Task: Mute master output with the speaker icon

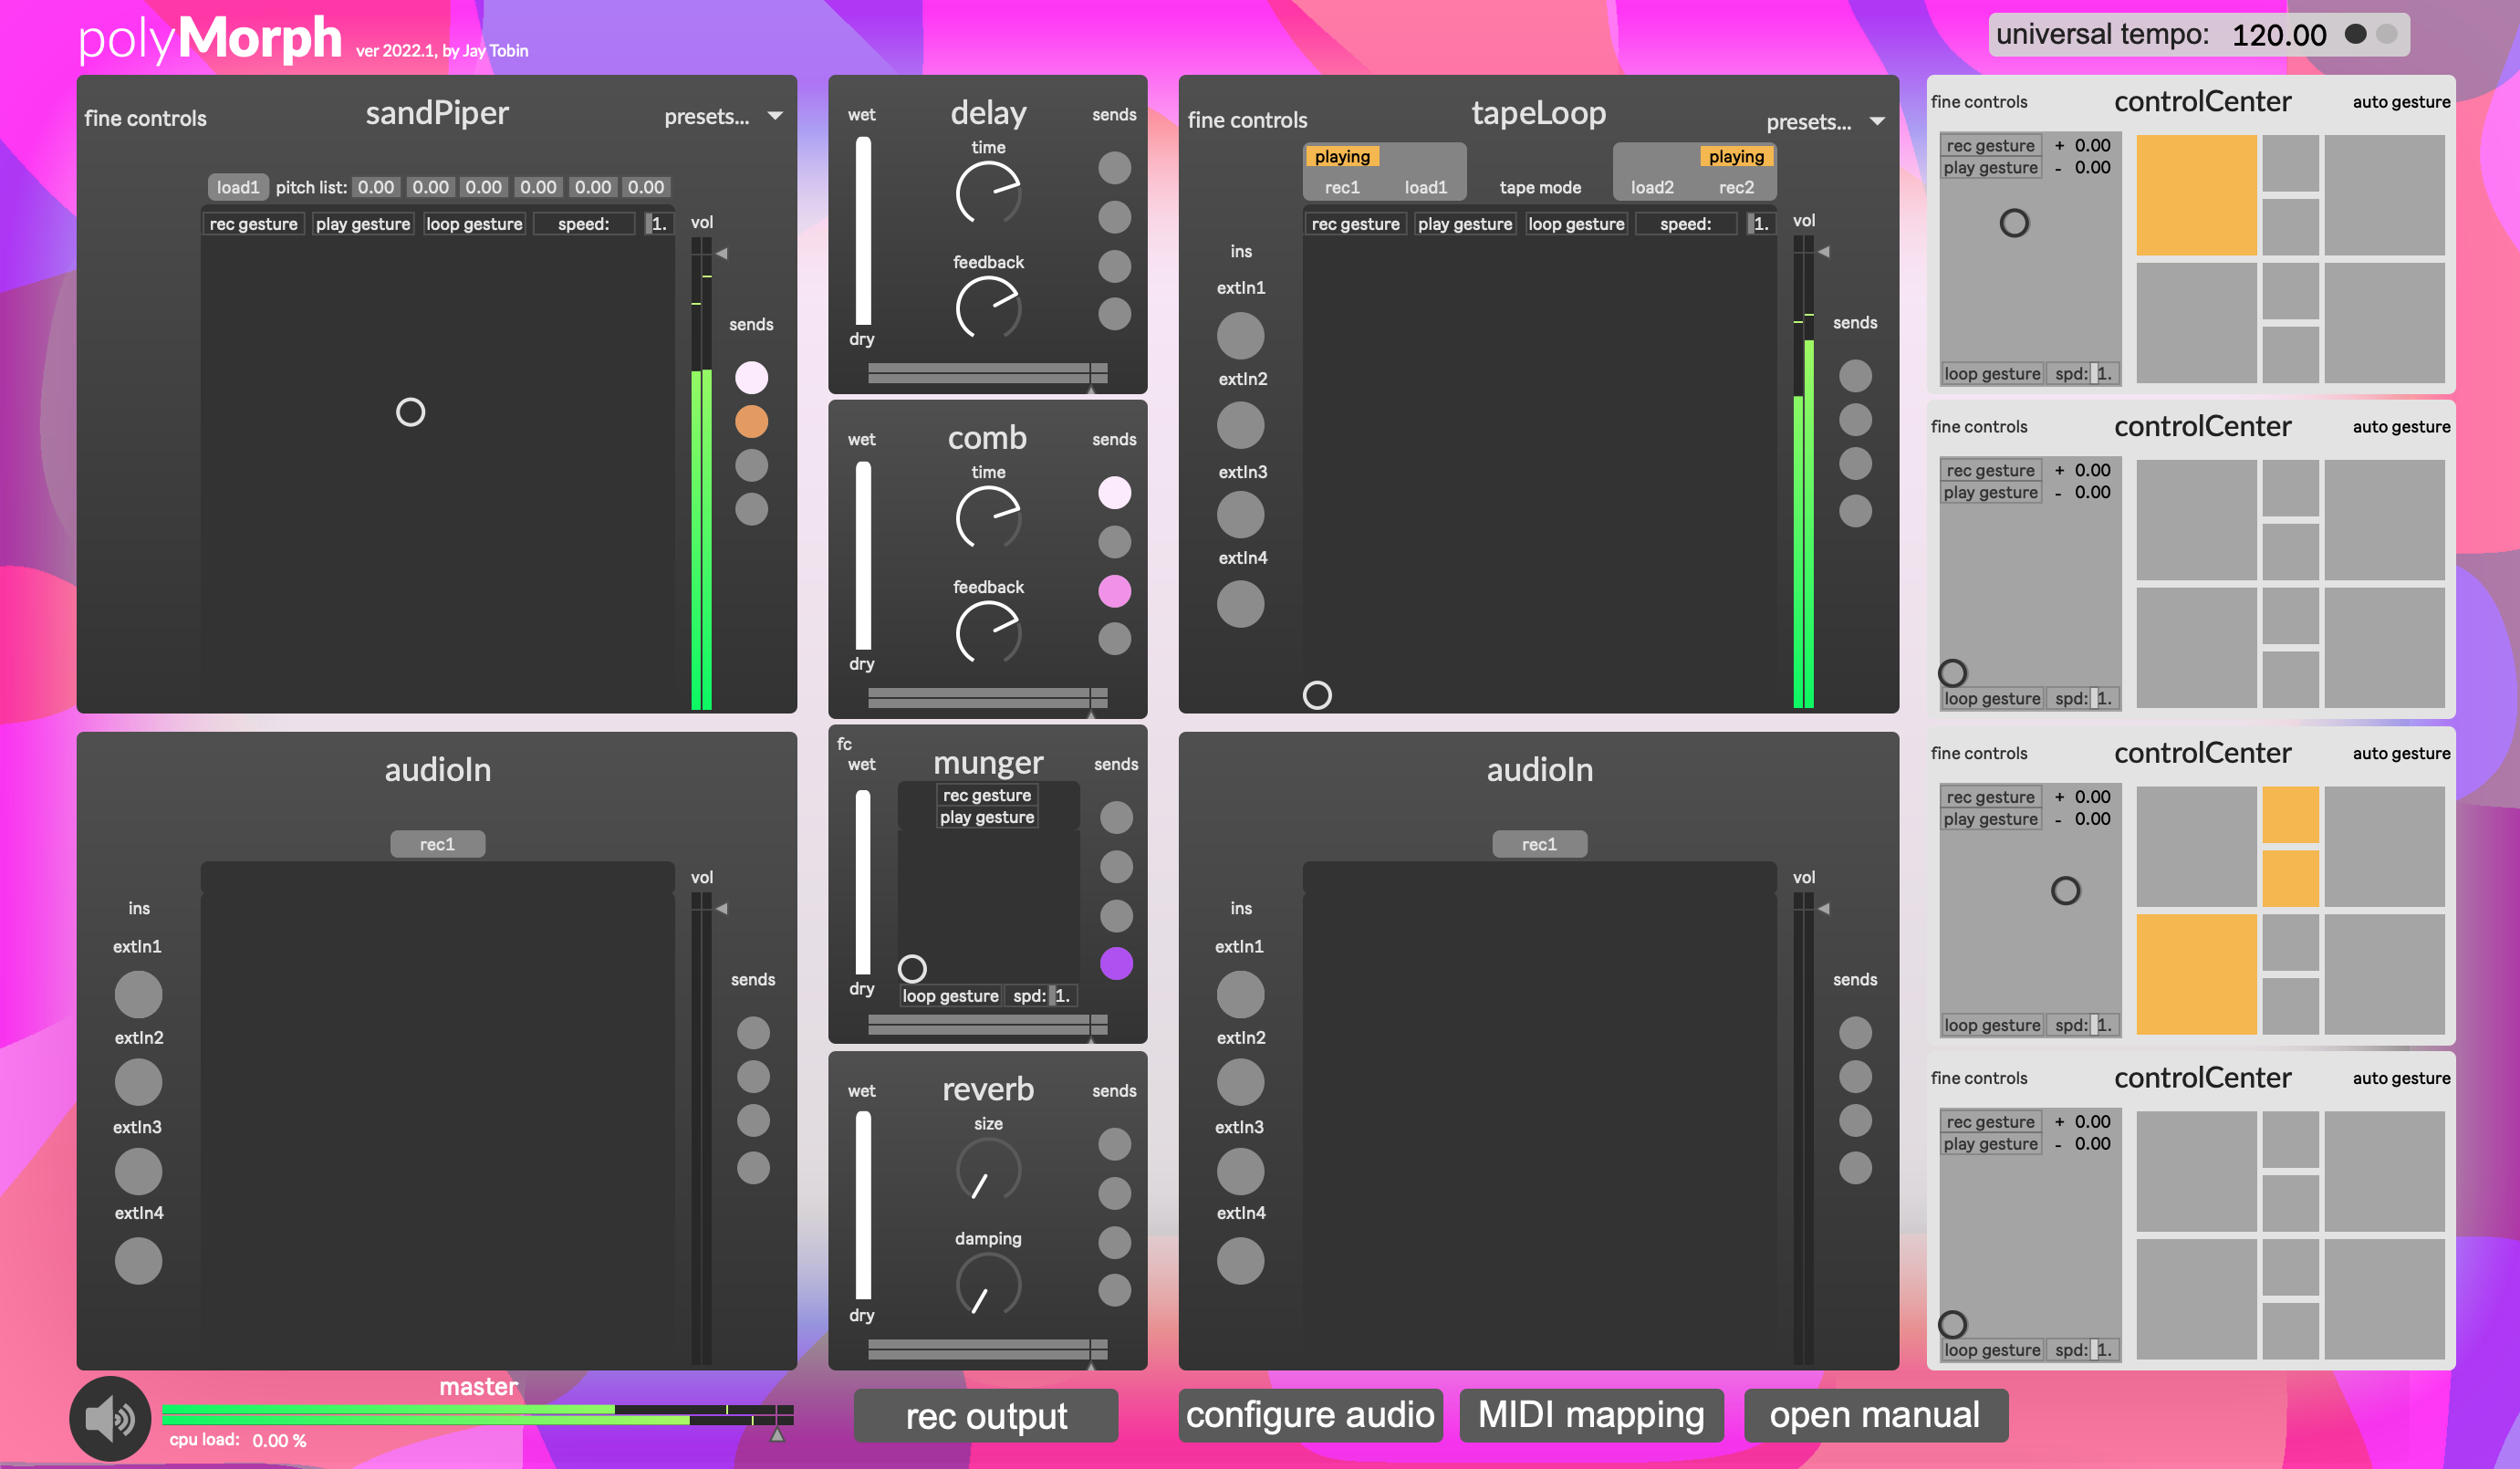Action: tap(110, 1418)
